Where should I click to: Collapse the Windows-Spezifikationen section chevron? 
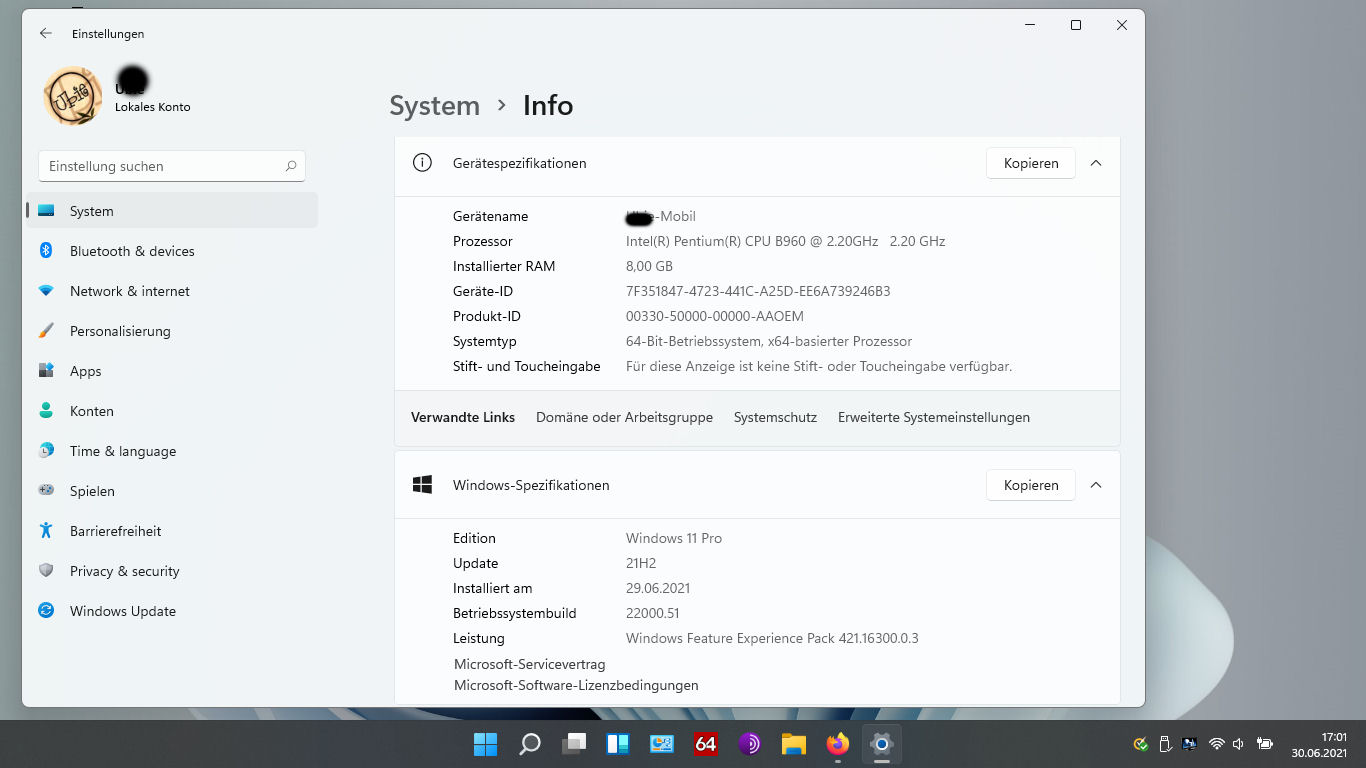pyautogui.click(x=1096, y=485)
